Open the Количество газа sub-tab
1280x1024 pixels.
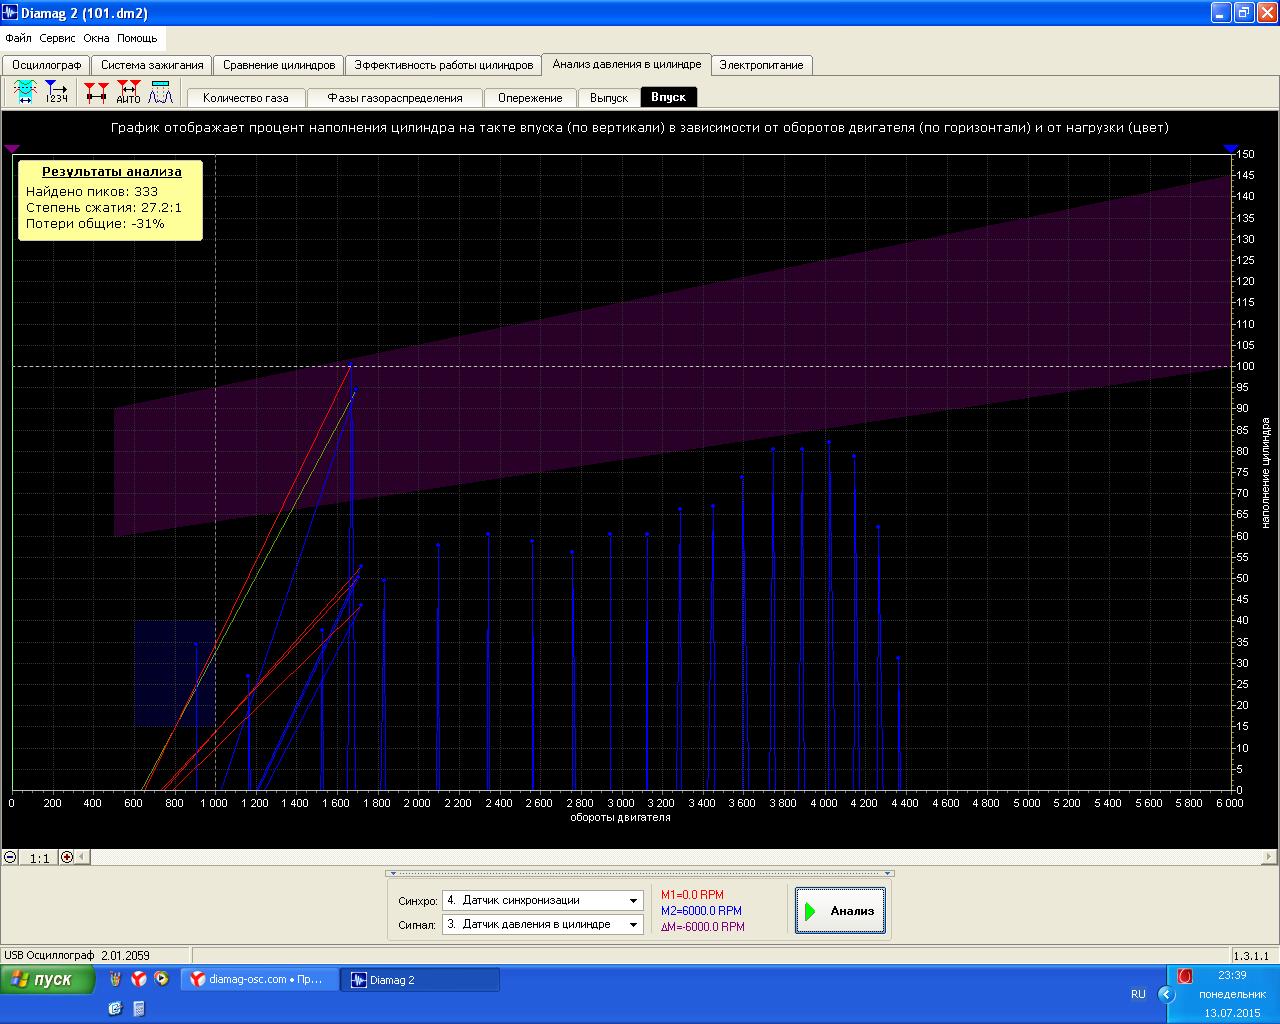[246, 98]
